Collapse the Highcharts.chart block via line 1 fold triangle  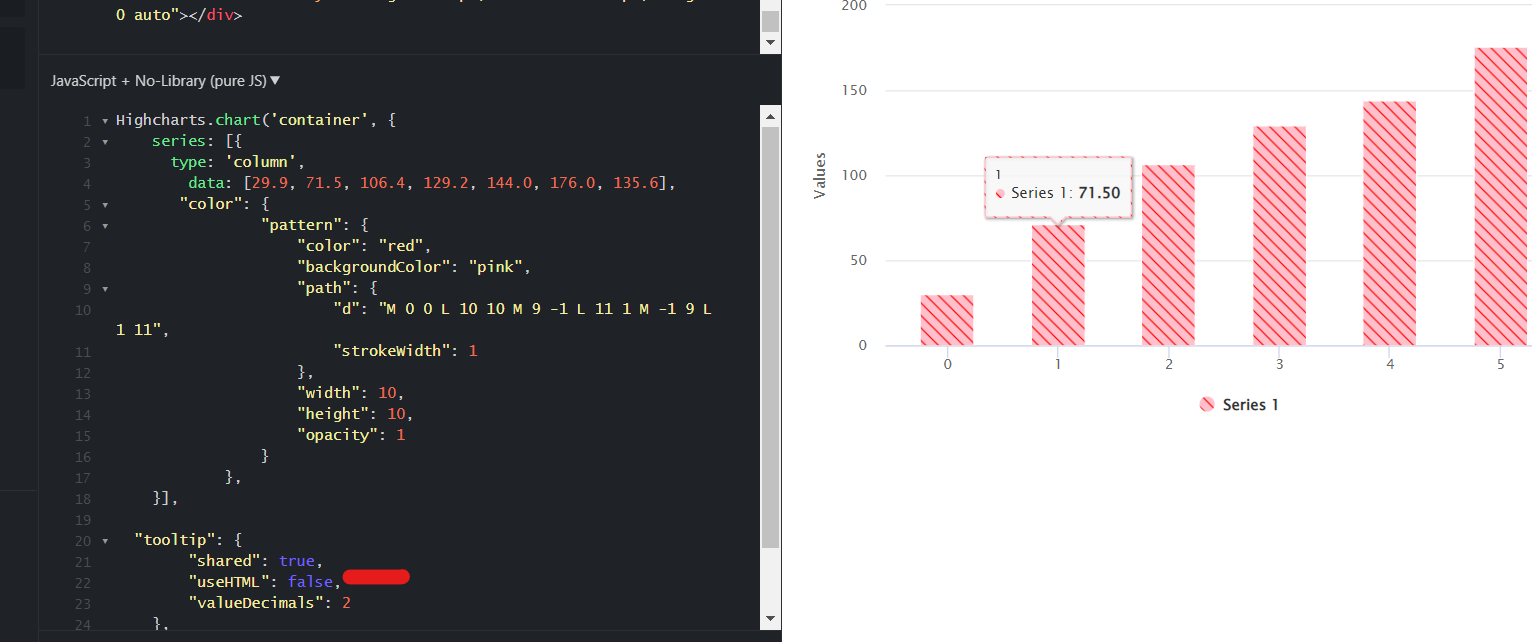(x=104, y=119)
